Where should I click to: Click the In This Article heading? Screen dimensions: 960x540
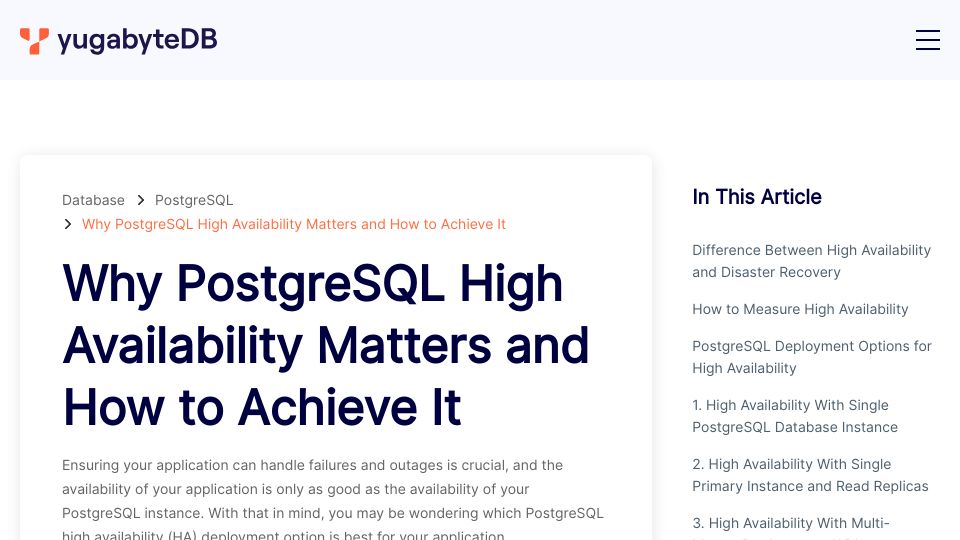[757, 197]
